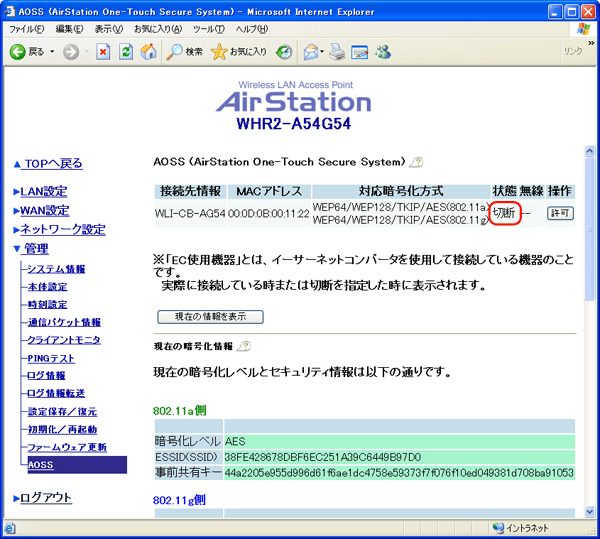600x539 pixels.
Task: Click the Messenger people toolbar icon
Action: pos(383,52)
